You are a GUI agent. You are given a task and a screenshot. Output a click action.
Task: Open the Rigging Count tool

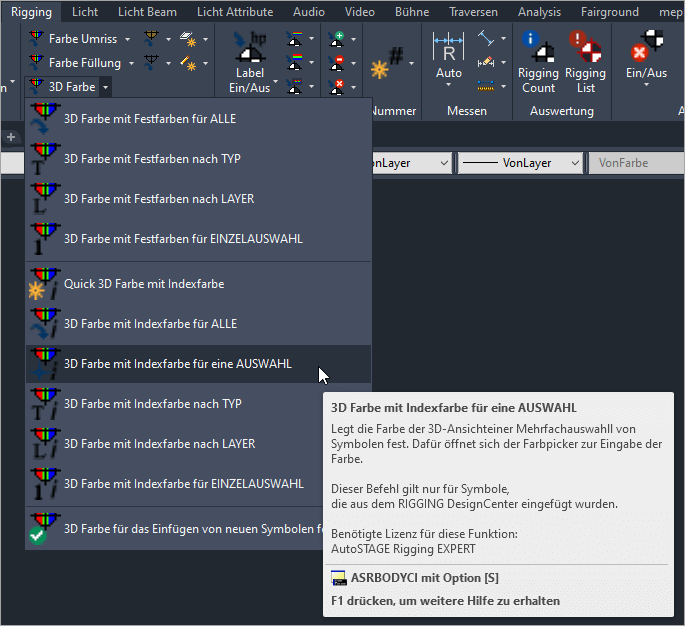[x=538, y=62]
